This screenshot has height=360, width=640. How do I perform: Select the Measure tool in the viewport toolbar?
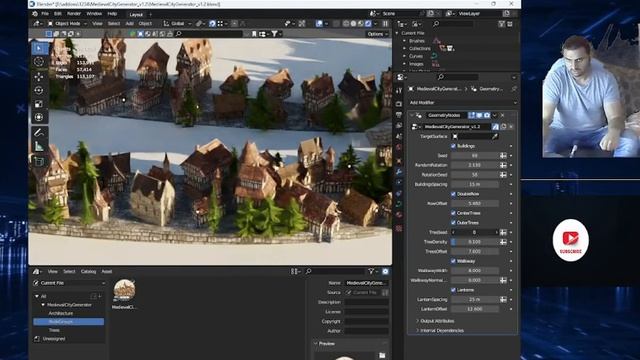39,146
